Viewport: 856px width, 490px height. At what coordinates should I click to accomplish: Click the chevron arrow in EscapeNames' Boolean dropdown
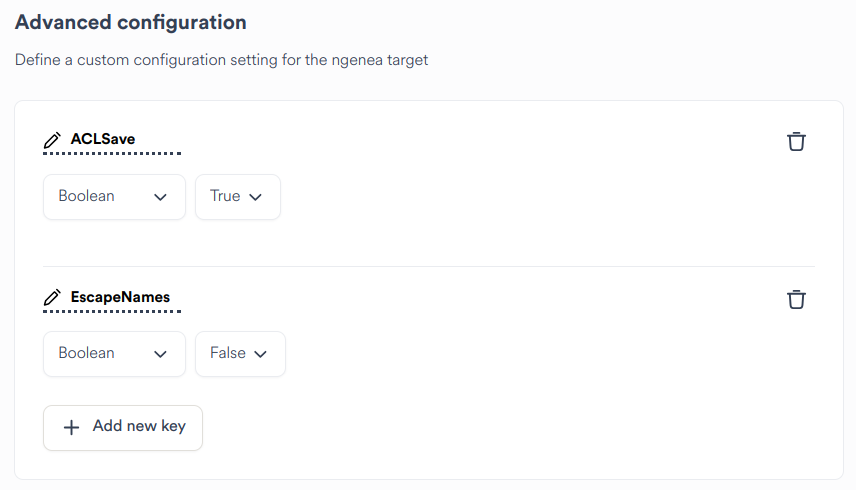pyautogui.click(x=160, y=354)
